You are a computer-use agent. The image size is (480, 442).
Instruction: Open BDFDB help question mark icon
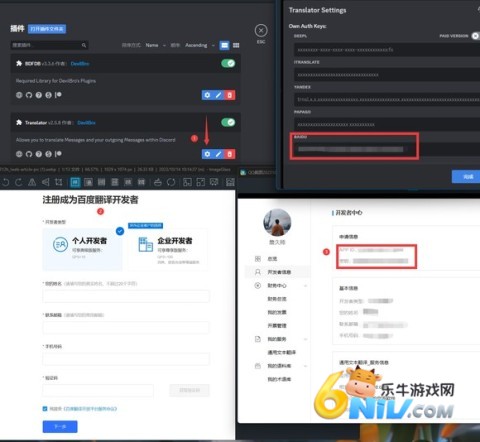pyautogui.click(x=39, y=95)
